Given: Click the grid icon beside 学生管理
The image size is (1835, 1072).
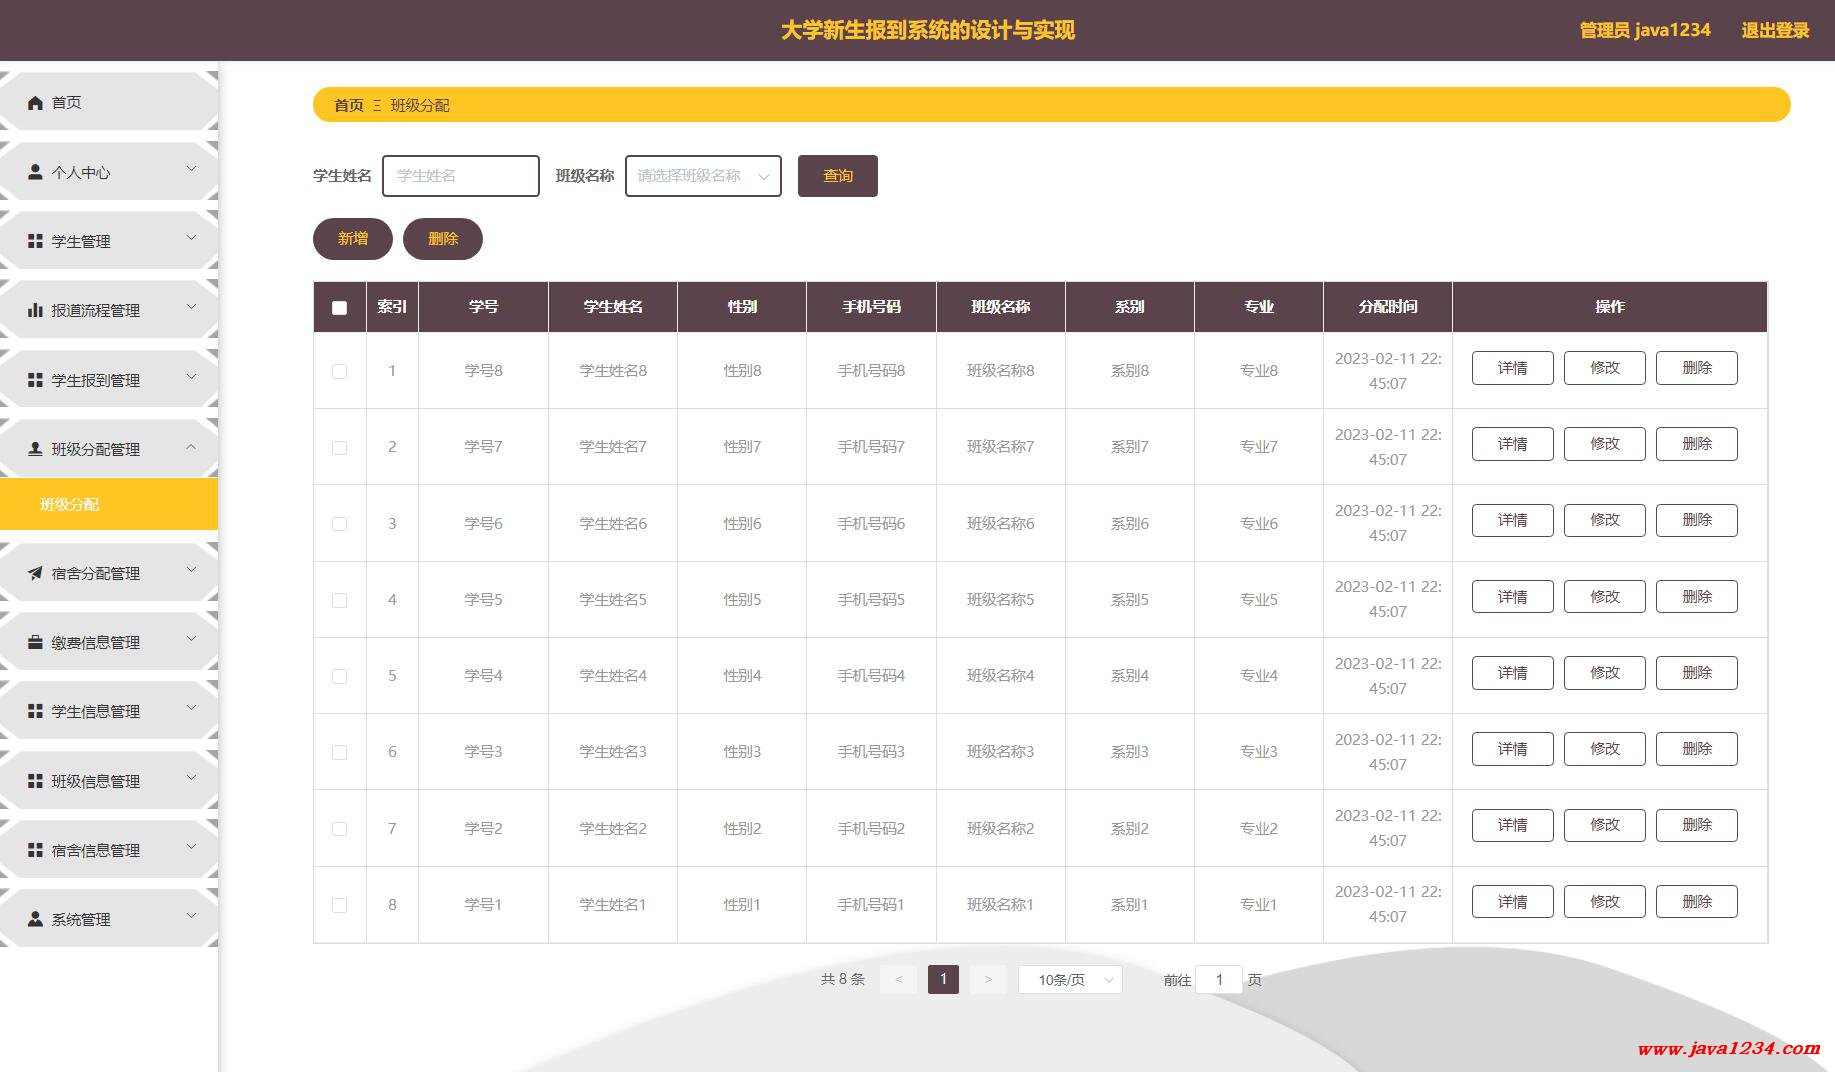Looking at the screenshot, I should pyautogui.click(x=36, y=241).
